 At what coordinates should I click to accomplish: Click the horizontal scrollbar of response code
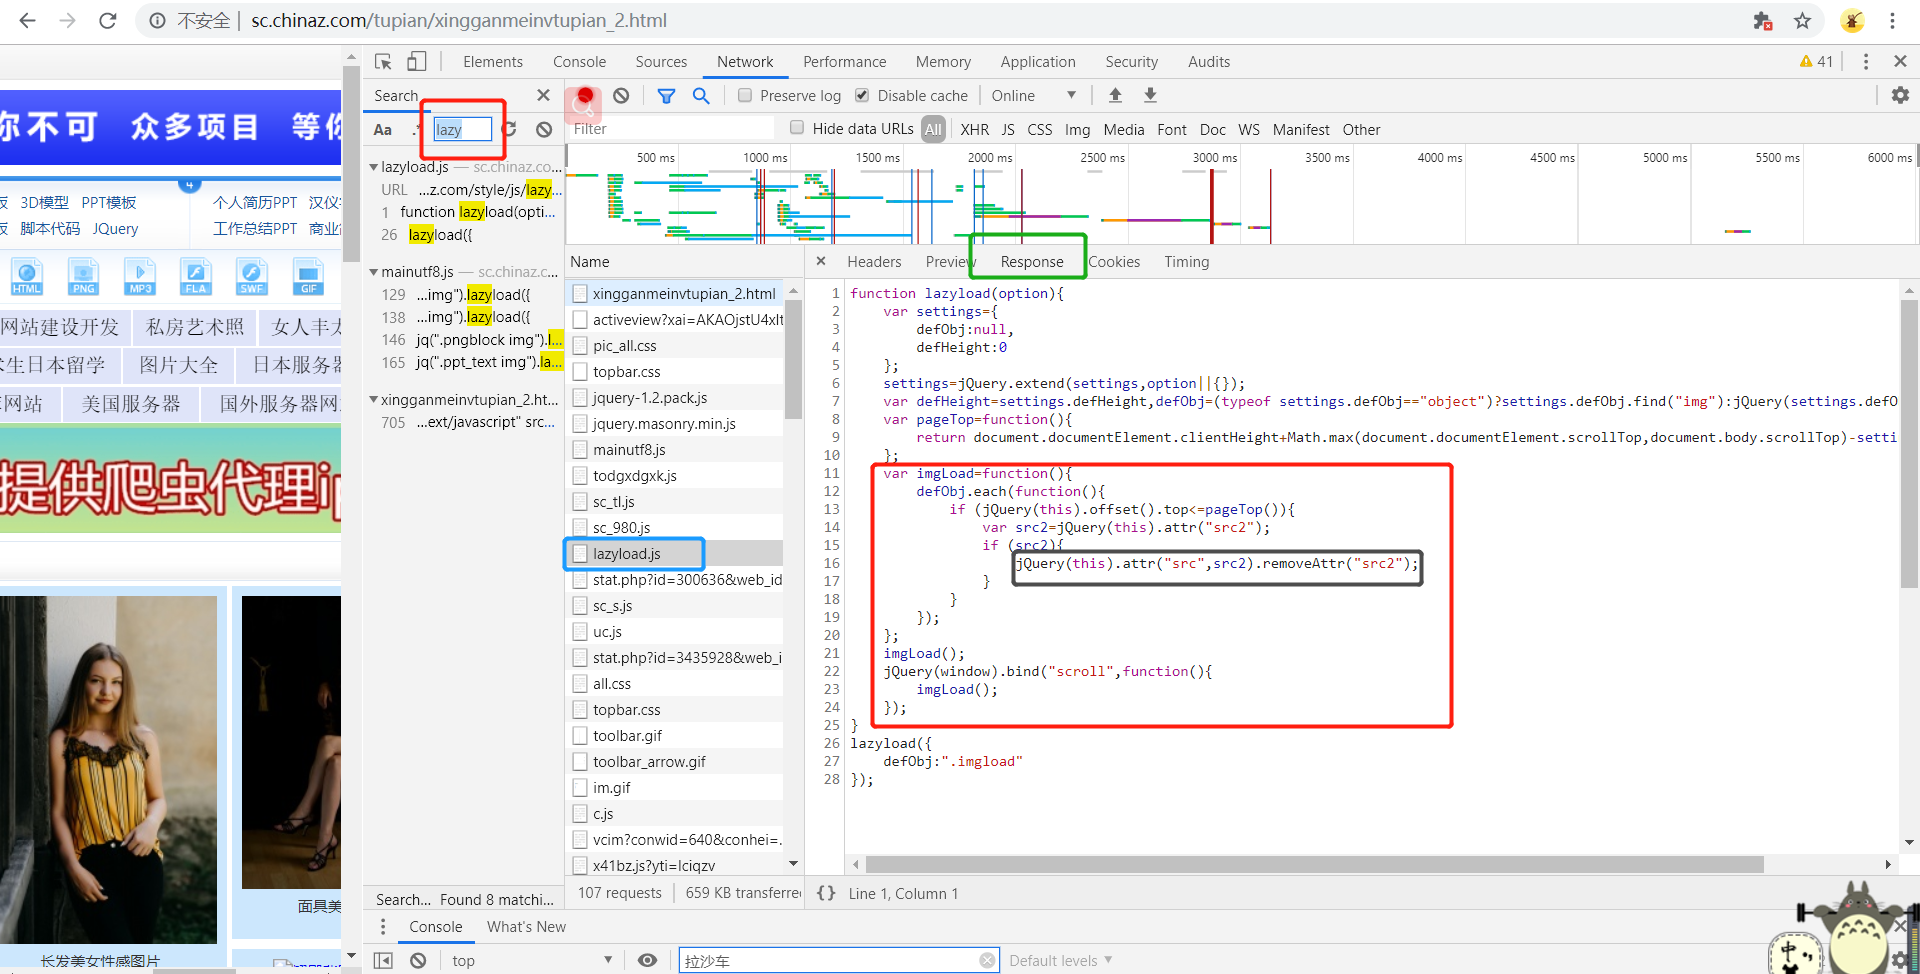(x=1314, y=864)
